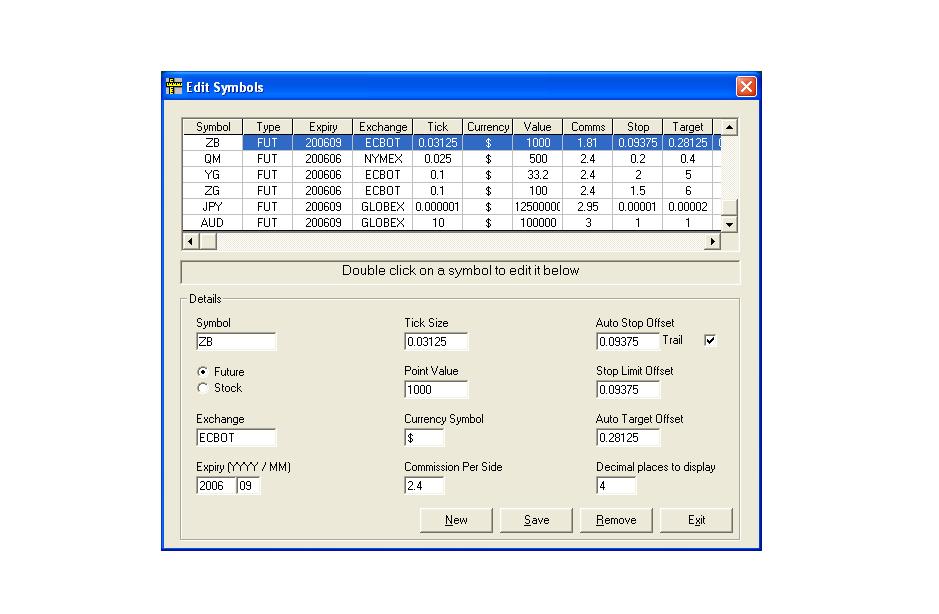Viewport: 939px width, 614px height.
Task: Click the 500 value cell in QM row
Action: coord(537,159)
